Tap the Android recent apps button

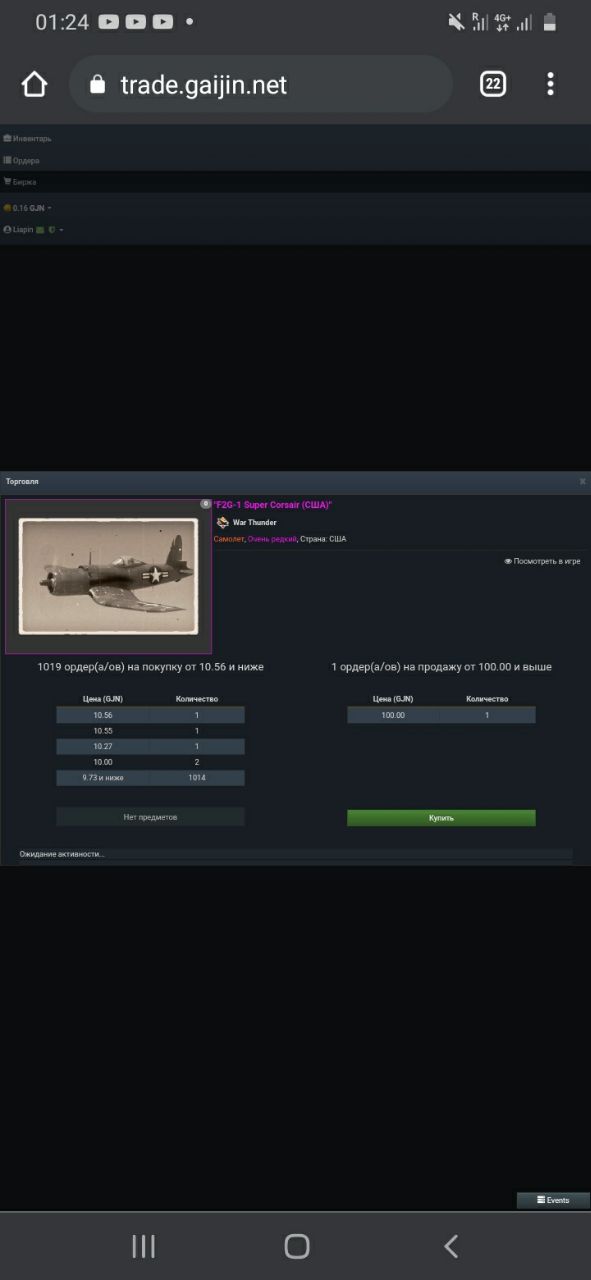coord(144,1246)
